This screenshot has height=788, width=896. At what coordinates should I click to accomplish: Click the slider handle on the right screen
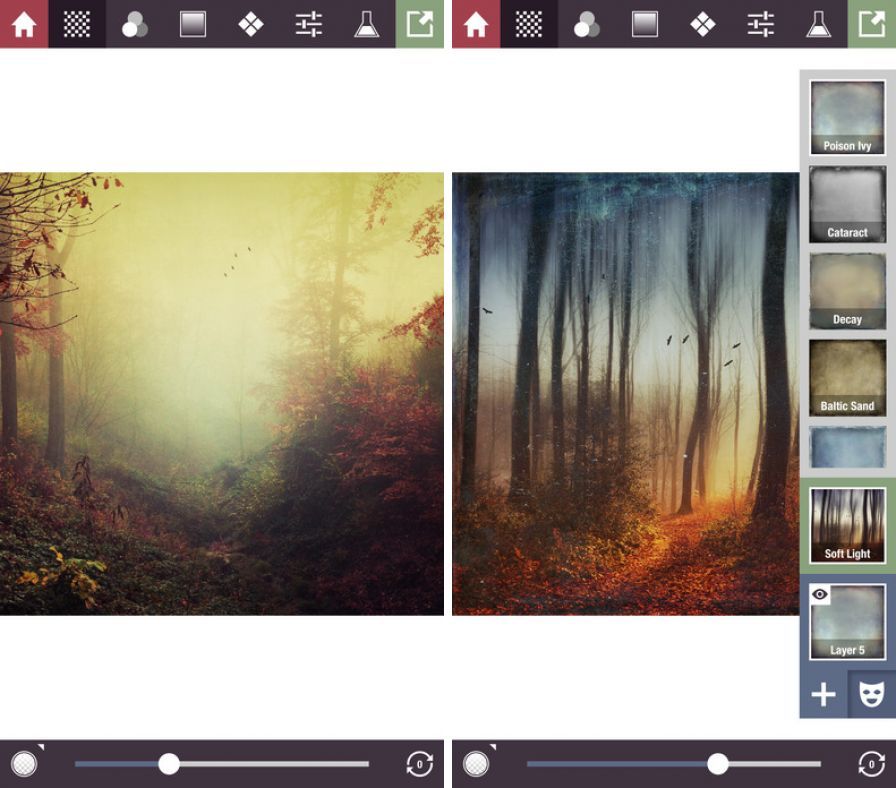click(x=717, y=764)
